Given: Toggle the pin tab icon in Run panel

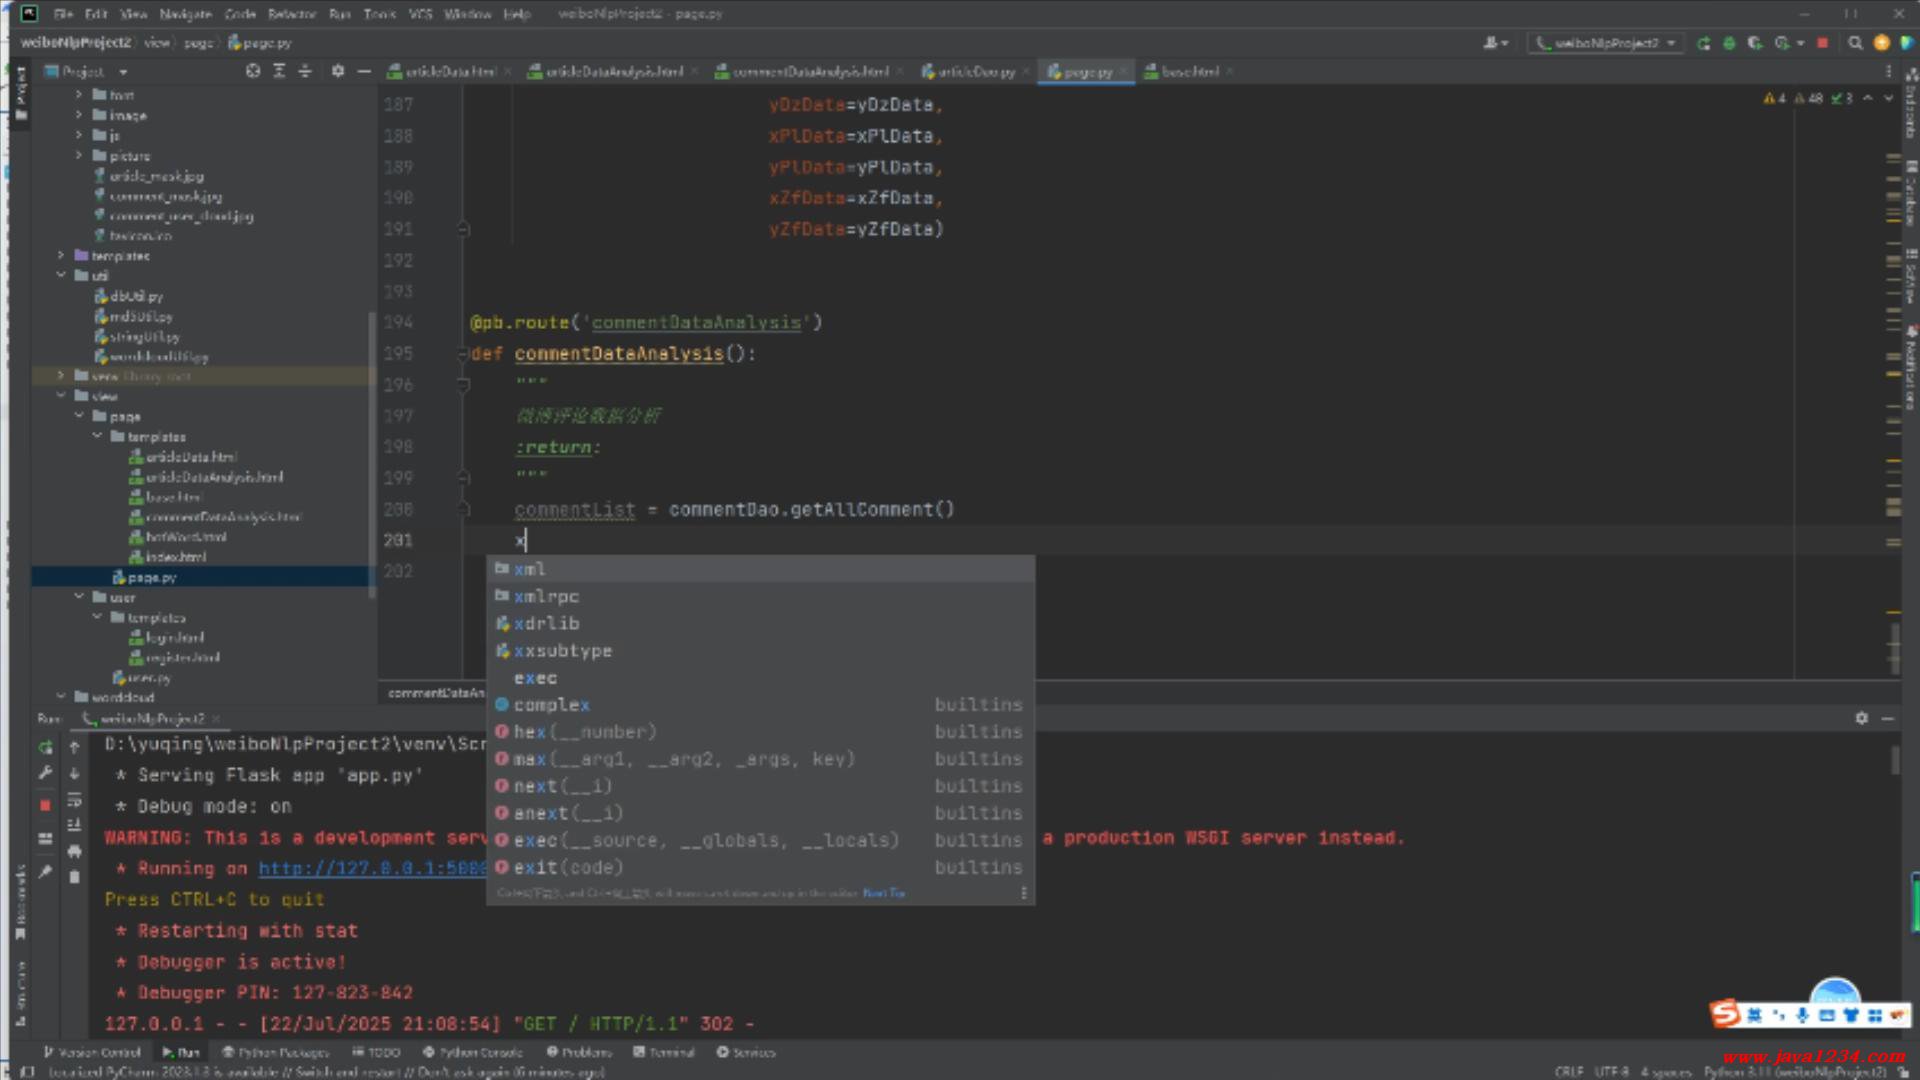Looking at the screenshot, I should pyautogui.click(x=45, y=871).
